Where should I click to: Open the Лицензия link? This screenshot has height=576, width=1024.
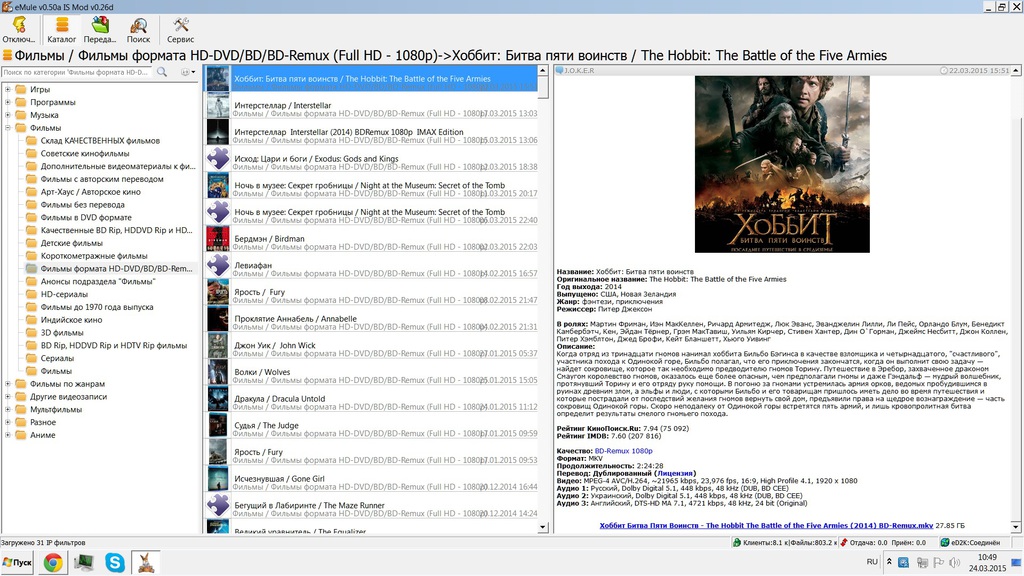click(x=675, y=473)
